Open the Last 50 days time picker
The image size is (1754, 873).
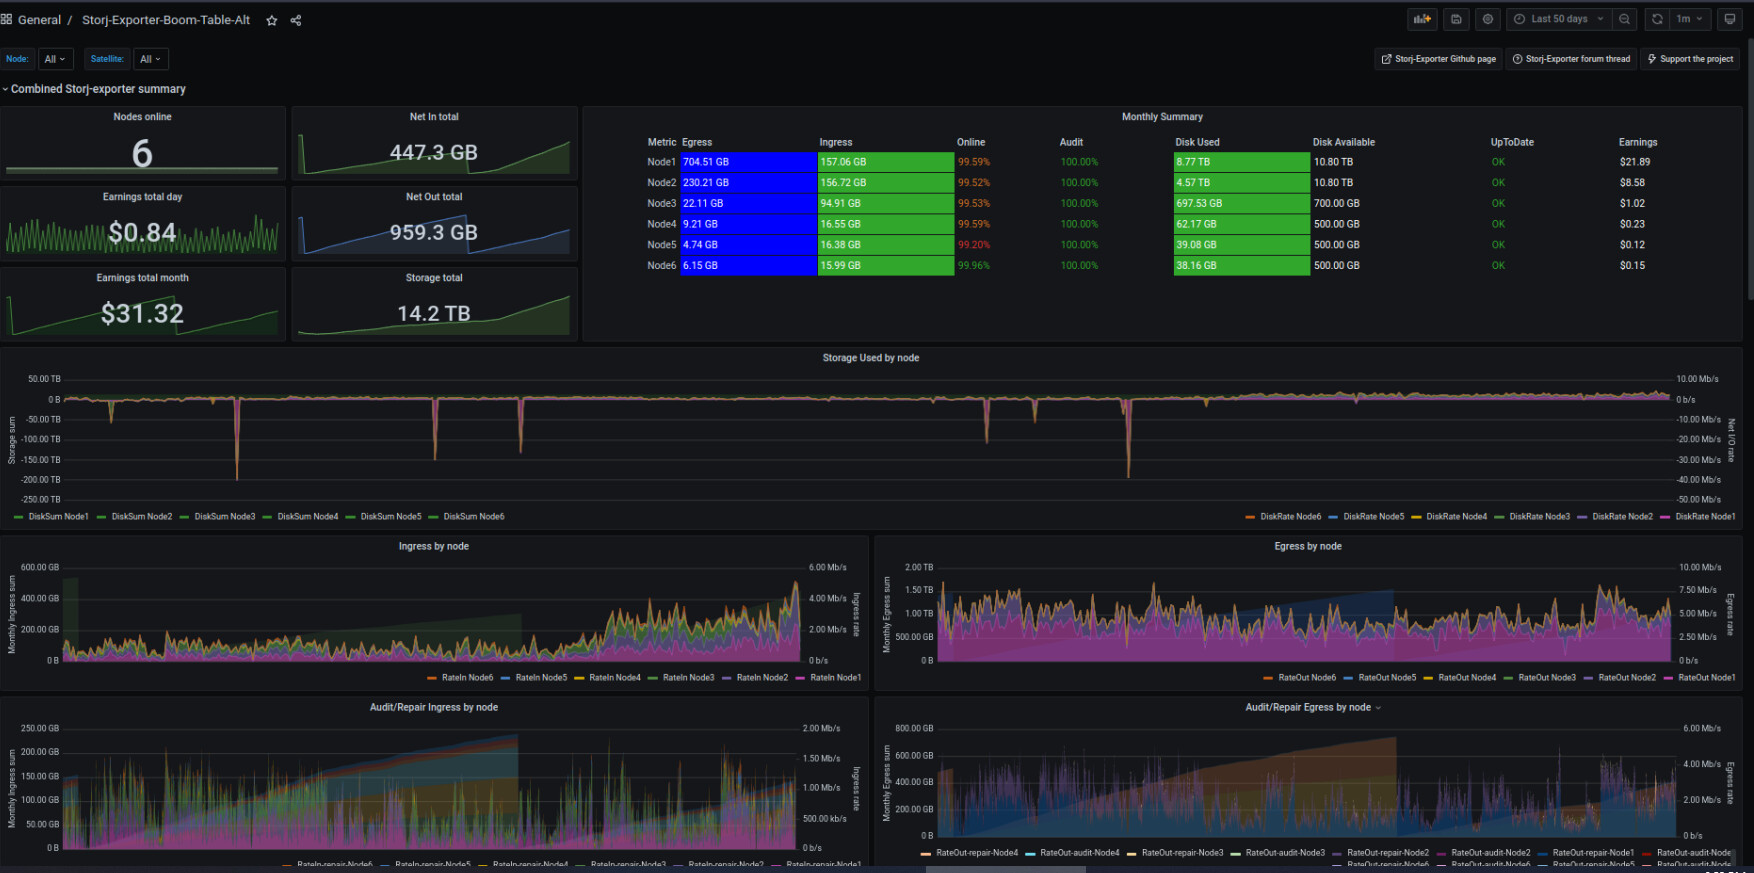coord(1558,19)
